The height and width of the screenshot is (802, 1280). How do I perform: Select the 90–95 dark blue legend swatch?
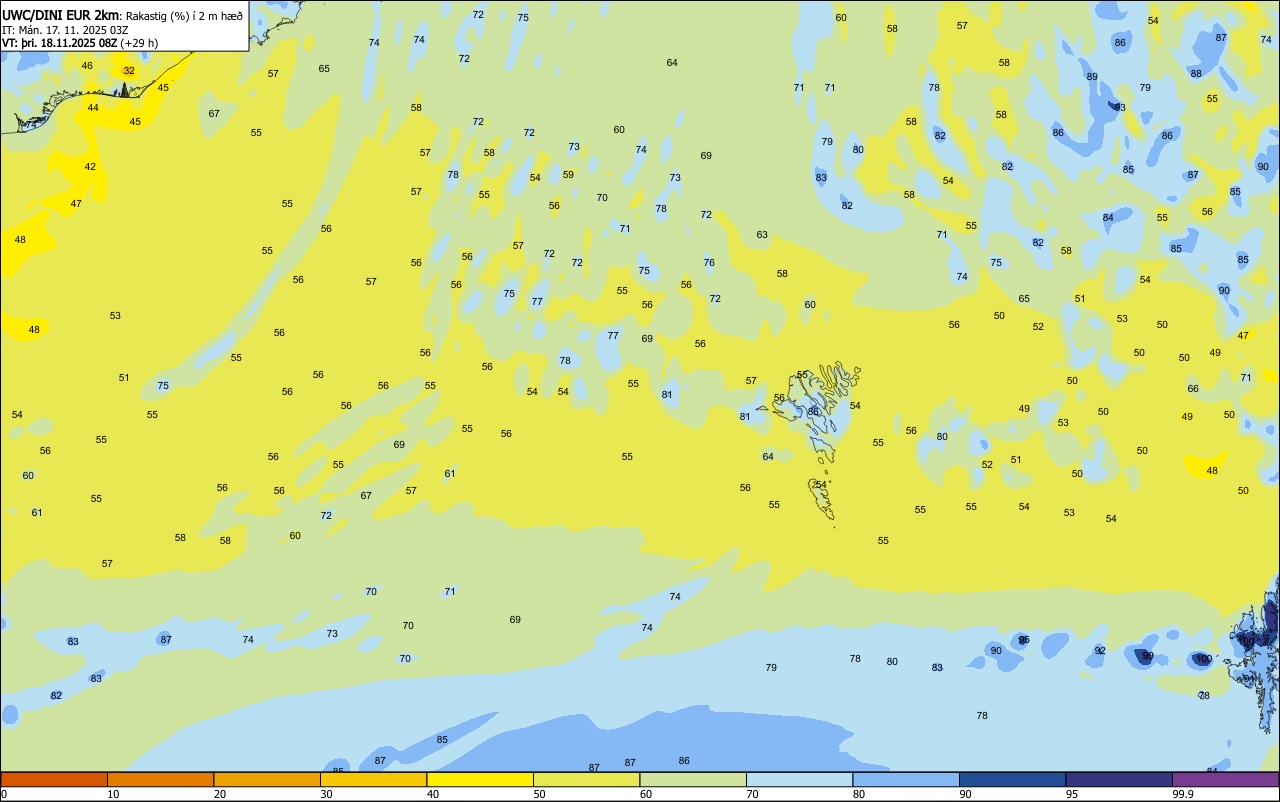(1013, 779)
